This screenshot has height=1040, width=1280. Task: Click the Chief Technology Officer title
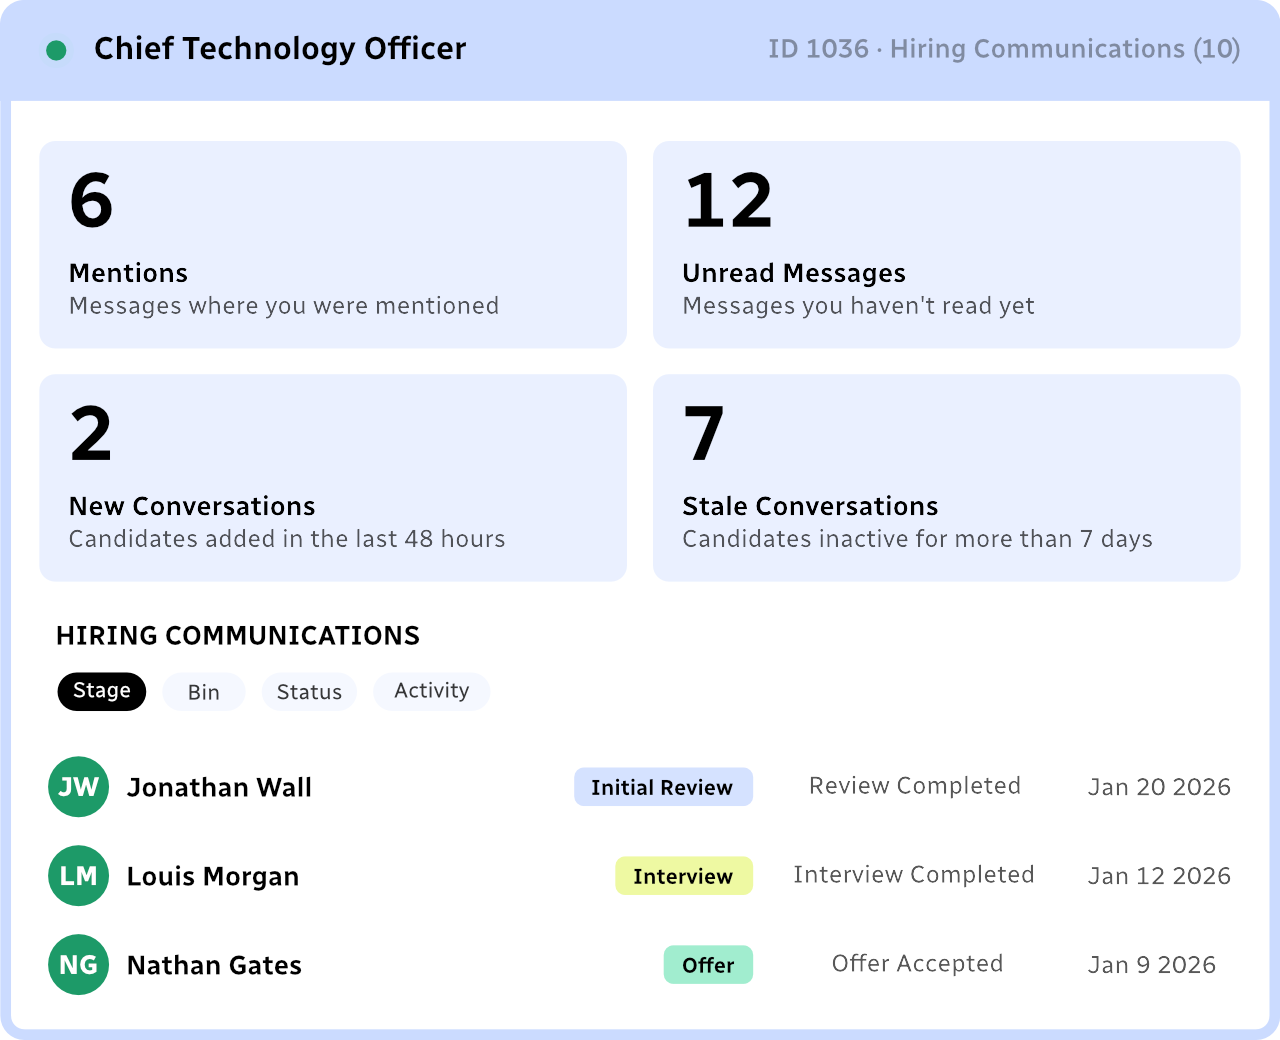click(x=280, y=49)
